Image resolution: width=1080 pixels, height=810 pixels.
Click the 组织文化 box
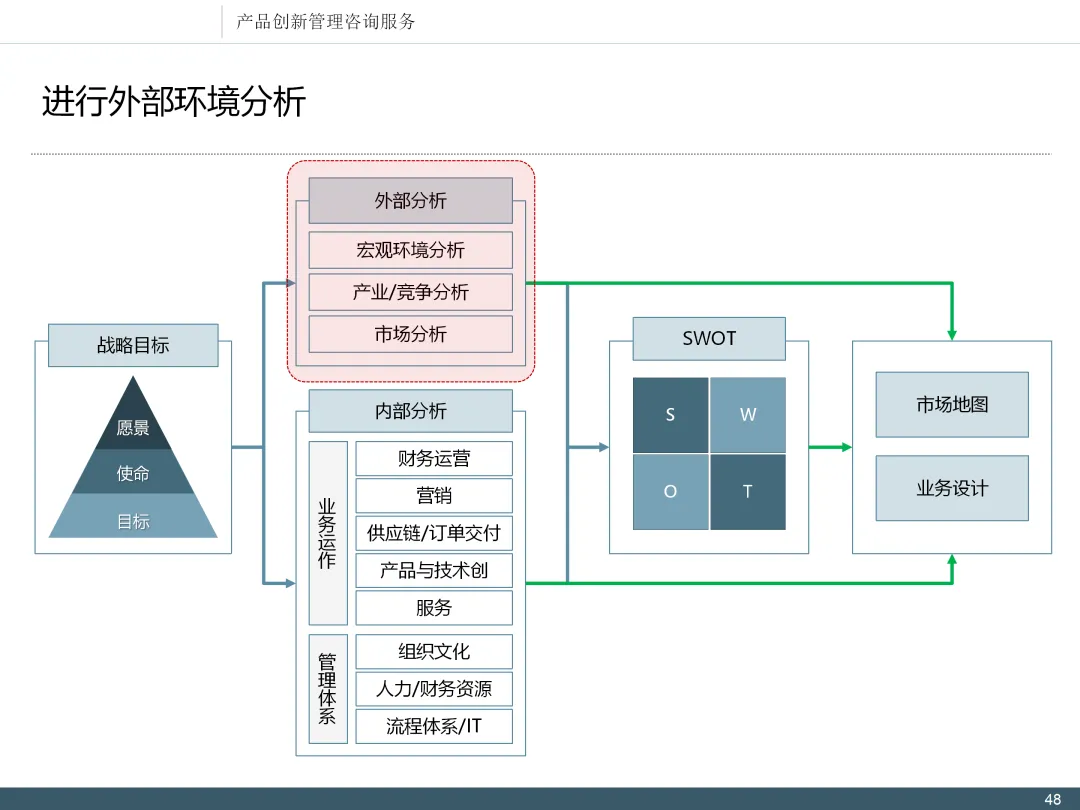(434, 652)
